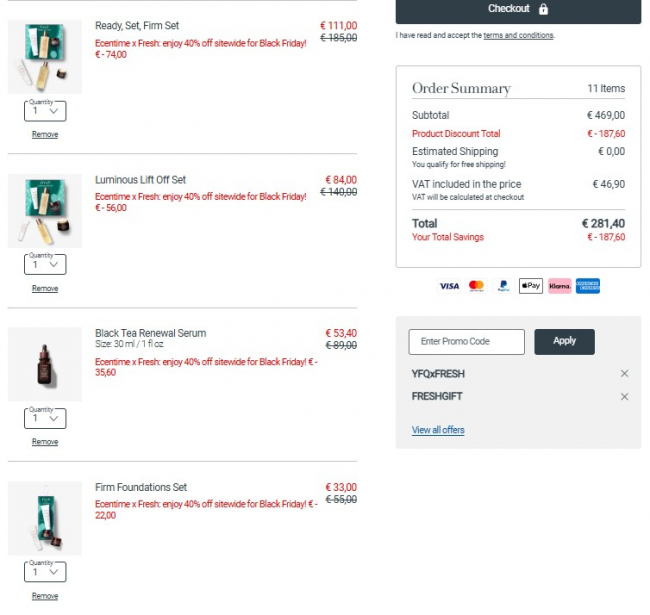Apply the entered promo code

click(x=564, y=341)
